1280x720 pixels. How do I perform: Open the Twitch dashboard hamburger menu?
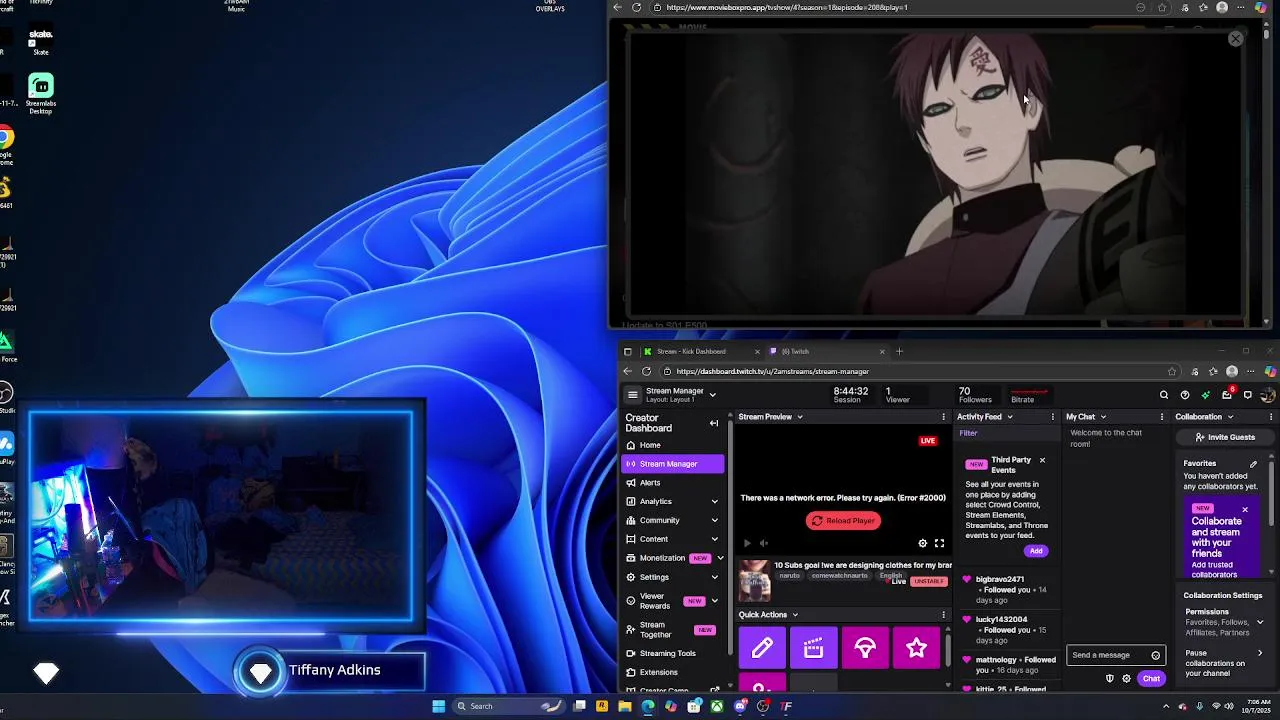pyautogui.click(x=632, y=395)
